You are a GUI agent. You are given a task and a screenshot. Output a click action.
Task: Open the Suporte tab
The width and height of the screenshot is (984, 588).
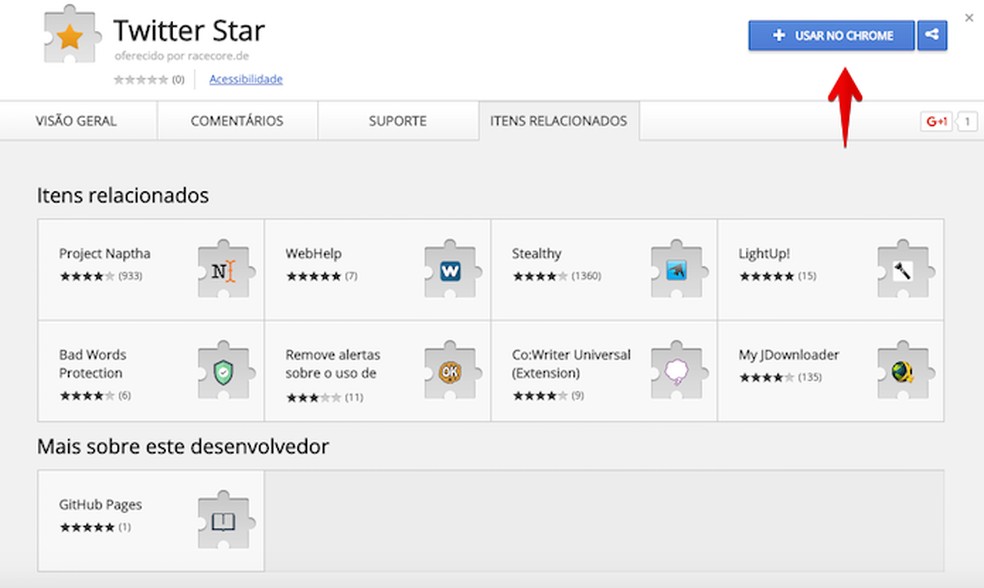(x=398, y=120)
